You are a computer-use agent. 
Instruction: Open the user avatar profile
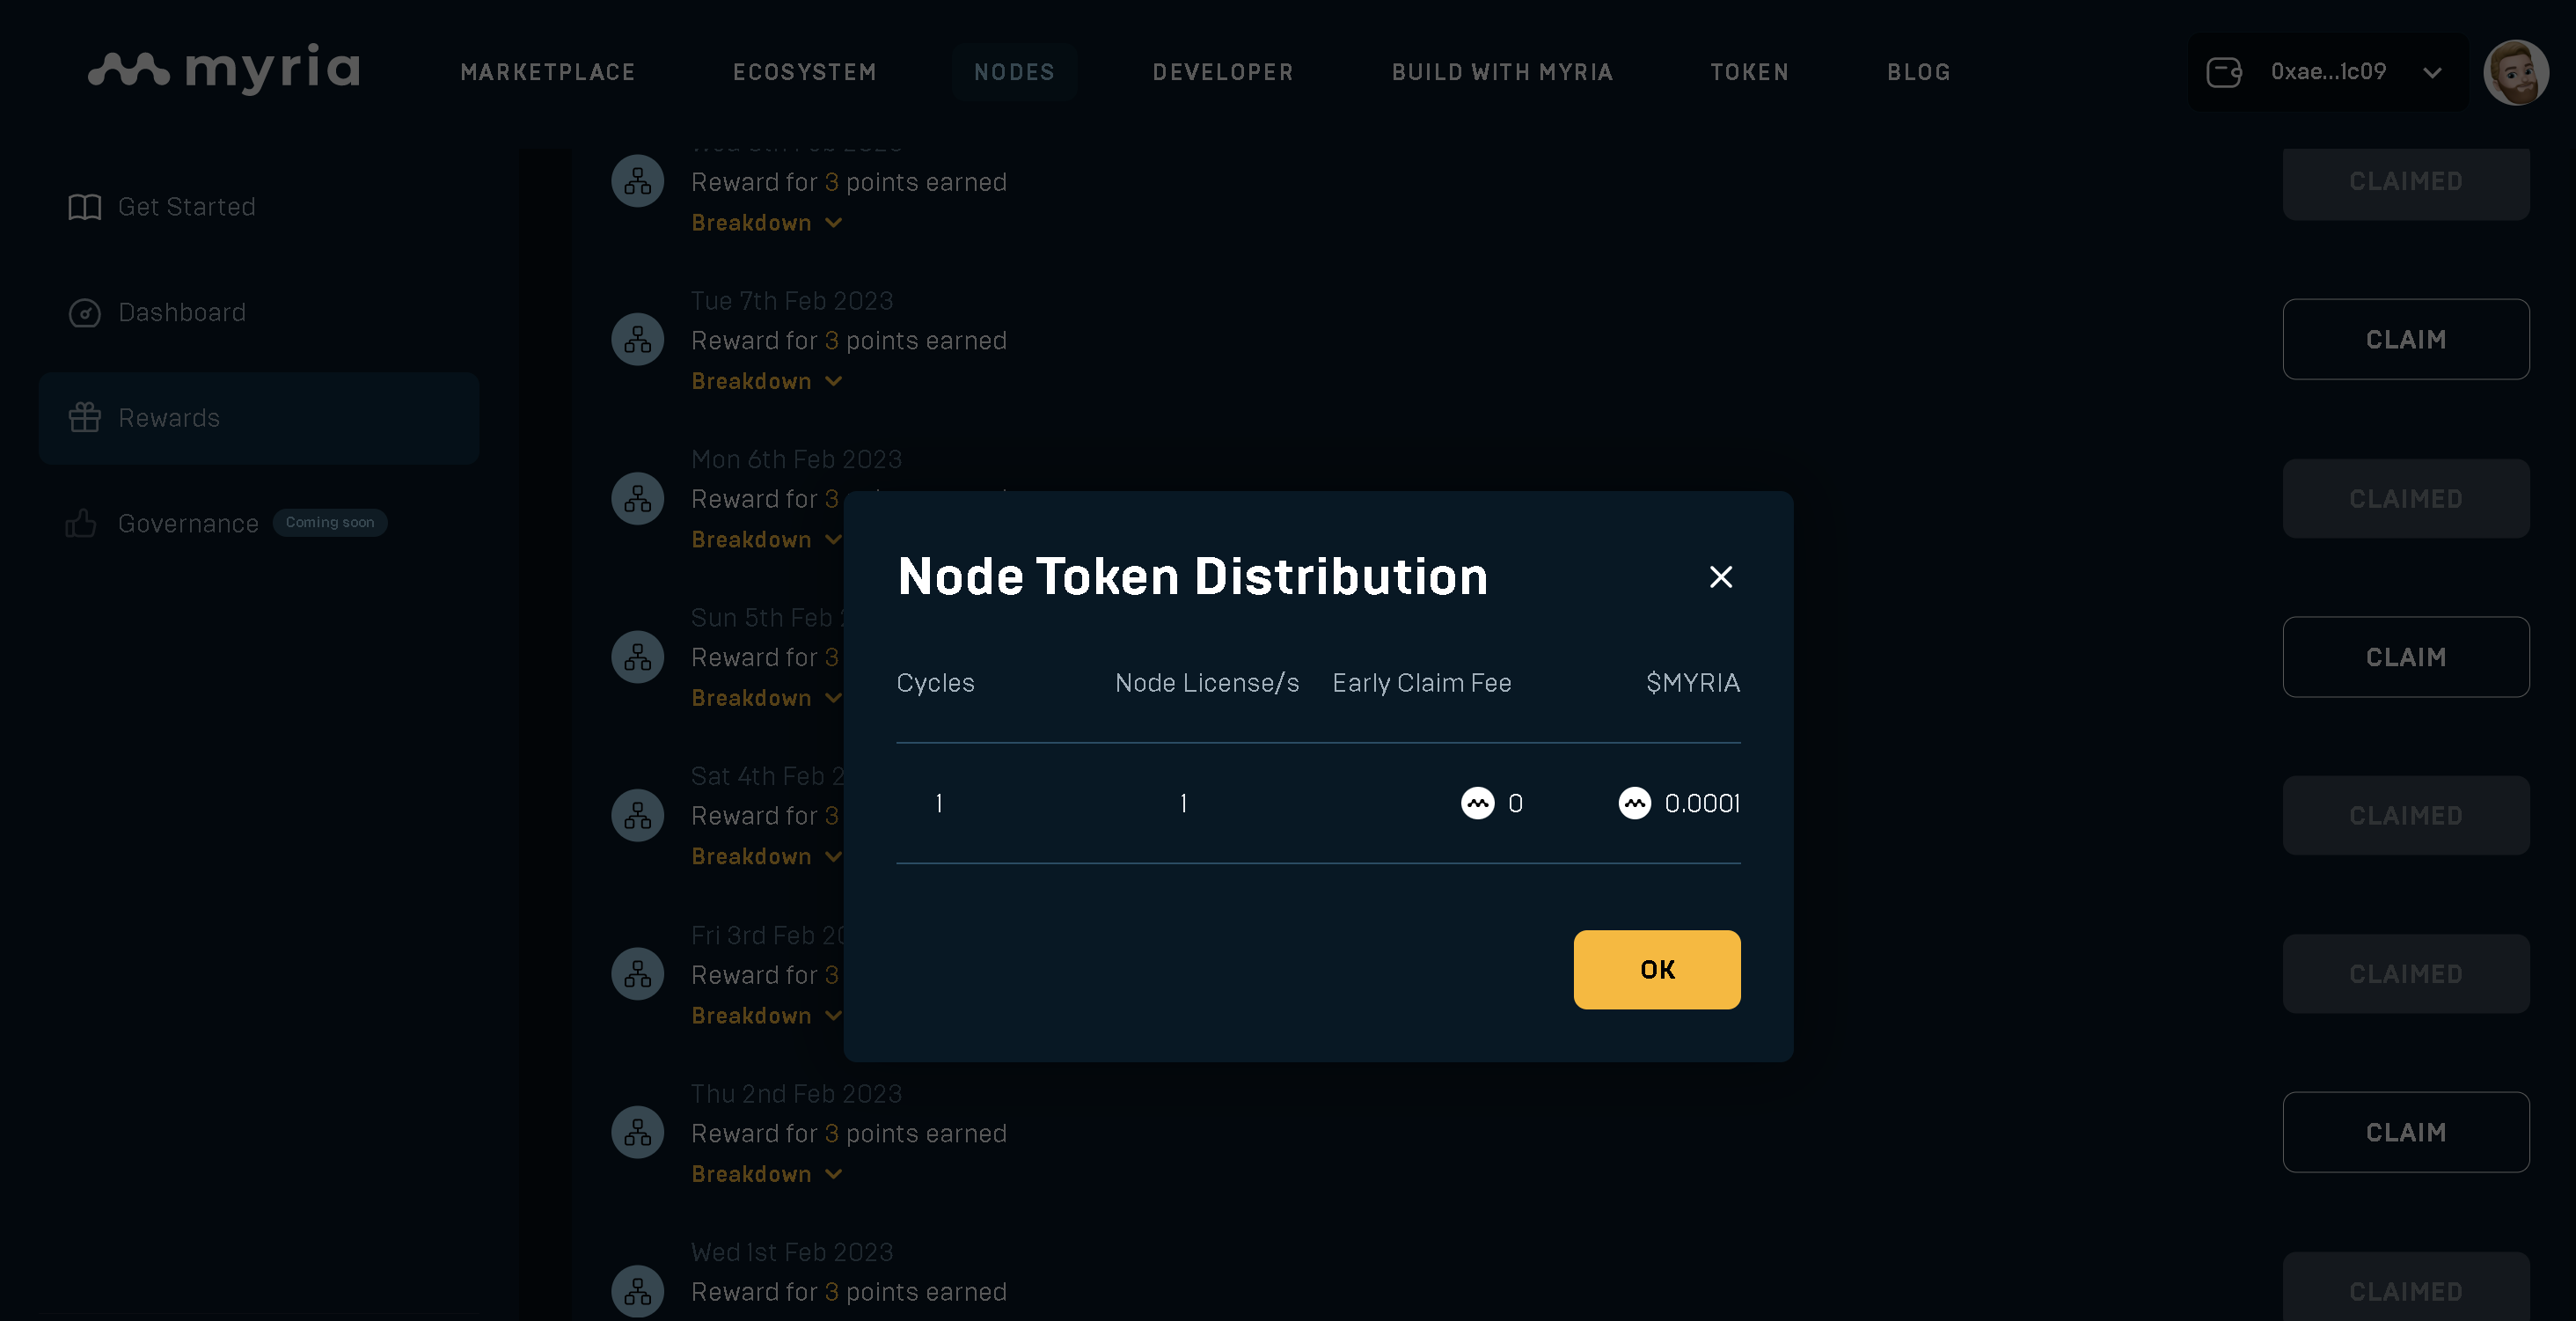coord(2516,72)
